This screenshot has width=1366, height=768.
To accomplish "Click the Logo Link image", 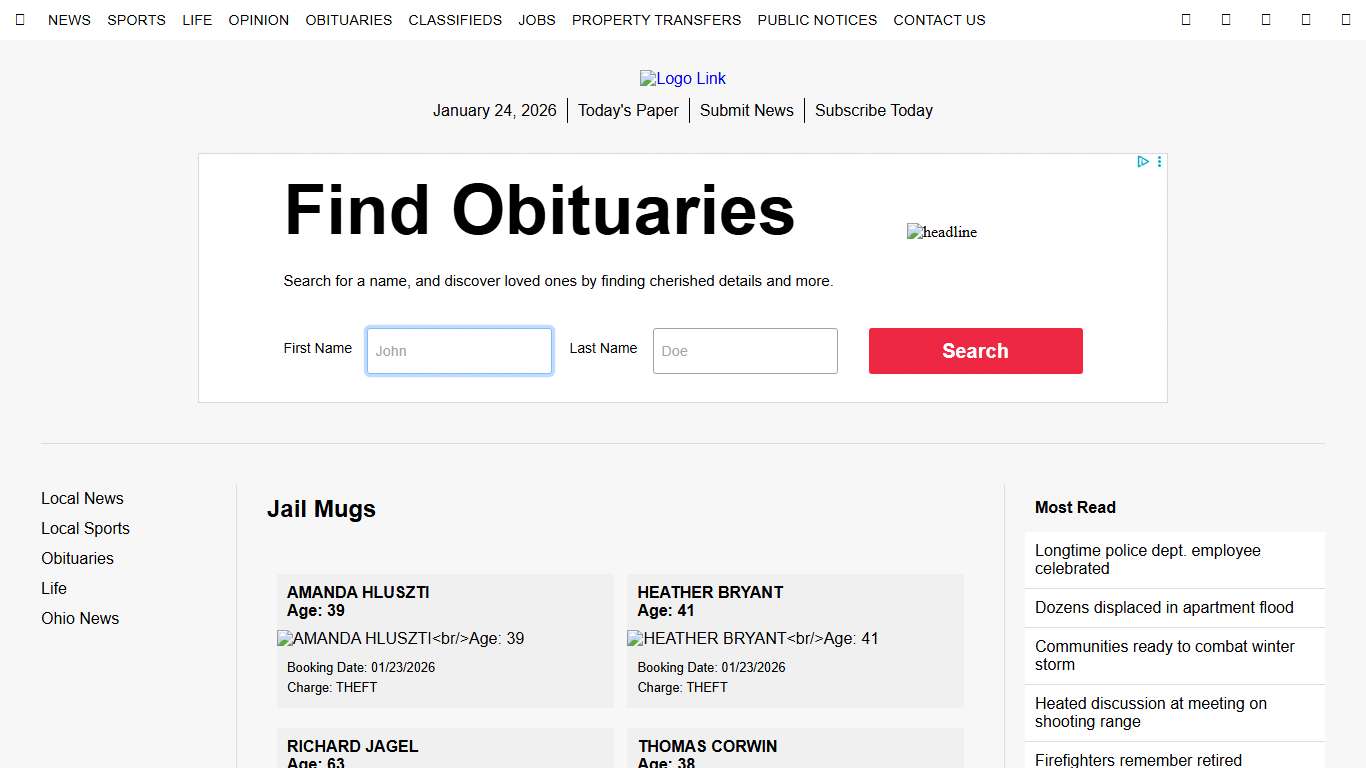I will point(683,79).
